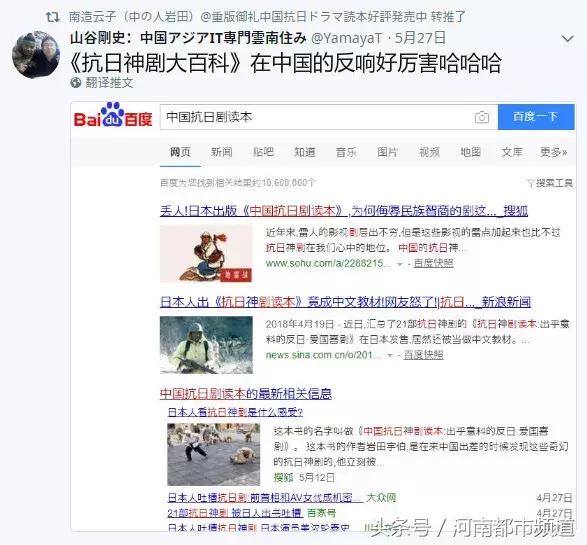Open 中国抗日剧读本的最新相关信息 heading link
The image size is (587, 545).
pyautogui.click(x=246, y=393)
